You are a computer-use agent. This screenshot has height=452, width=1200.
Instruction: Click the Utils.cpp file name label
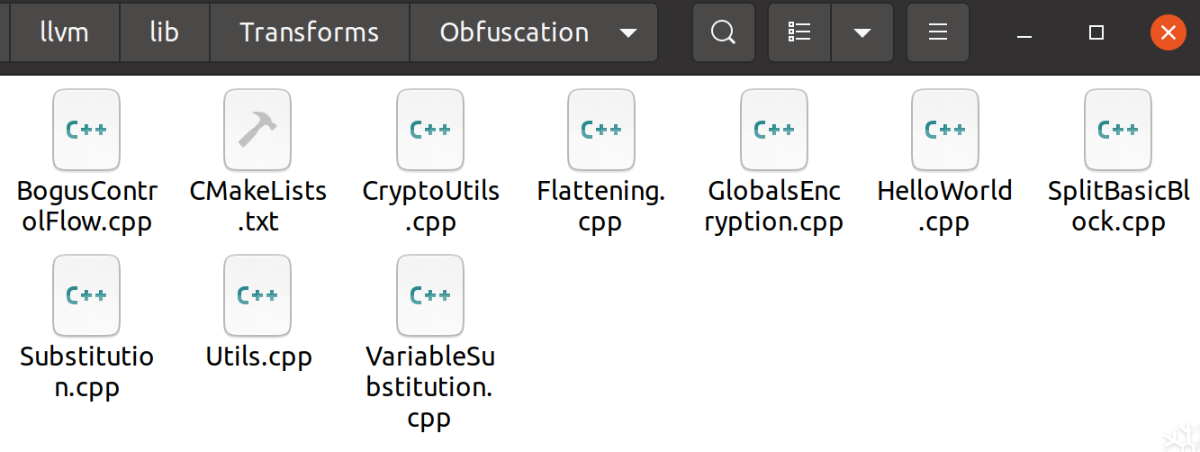(259, 356)
